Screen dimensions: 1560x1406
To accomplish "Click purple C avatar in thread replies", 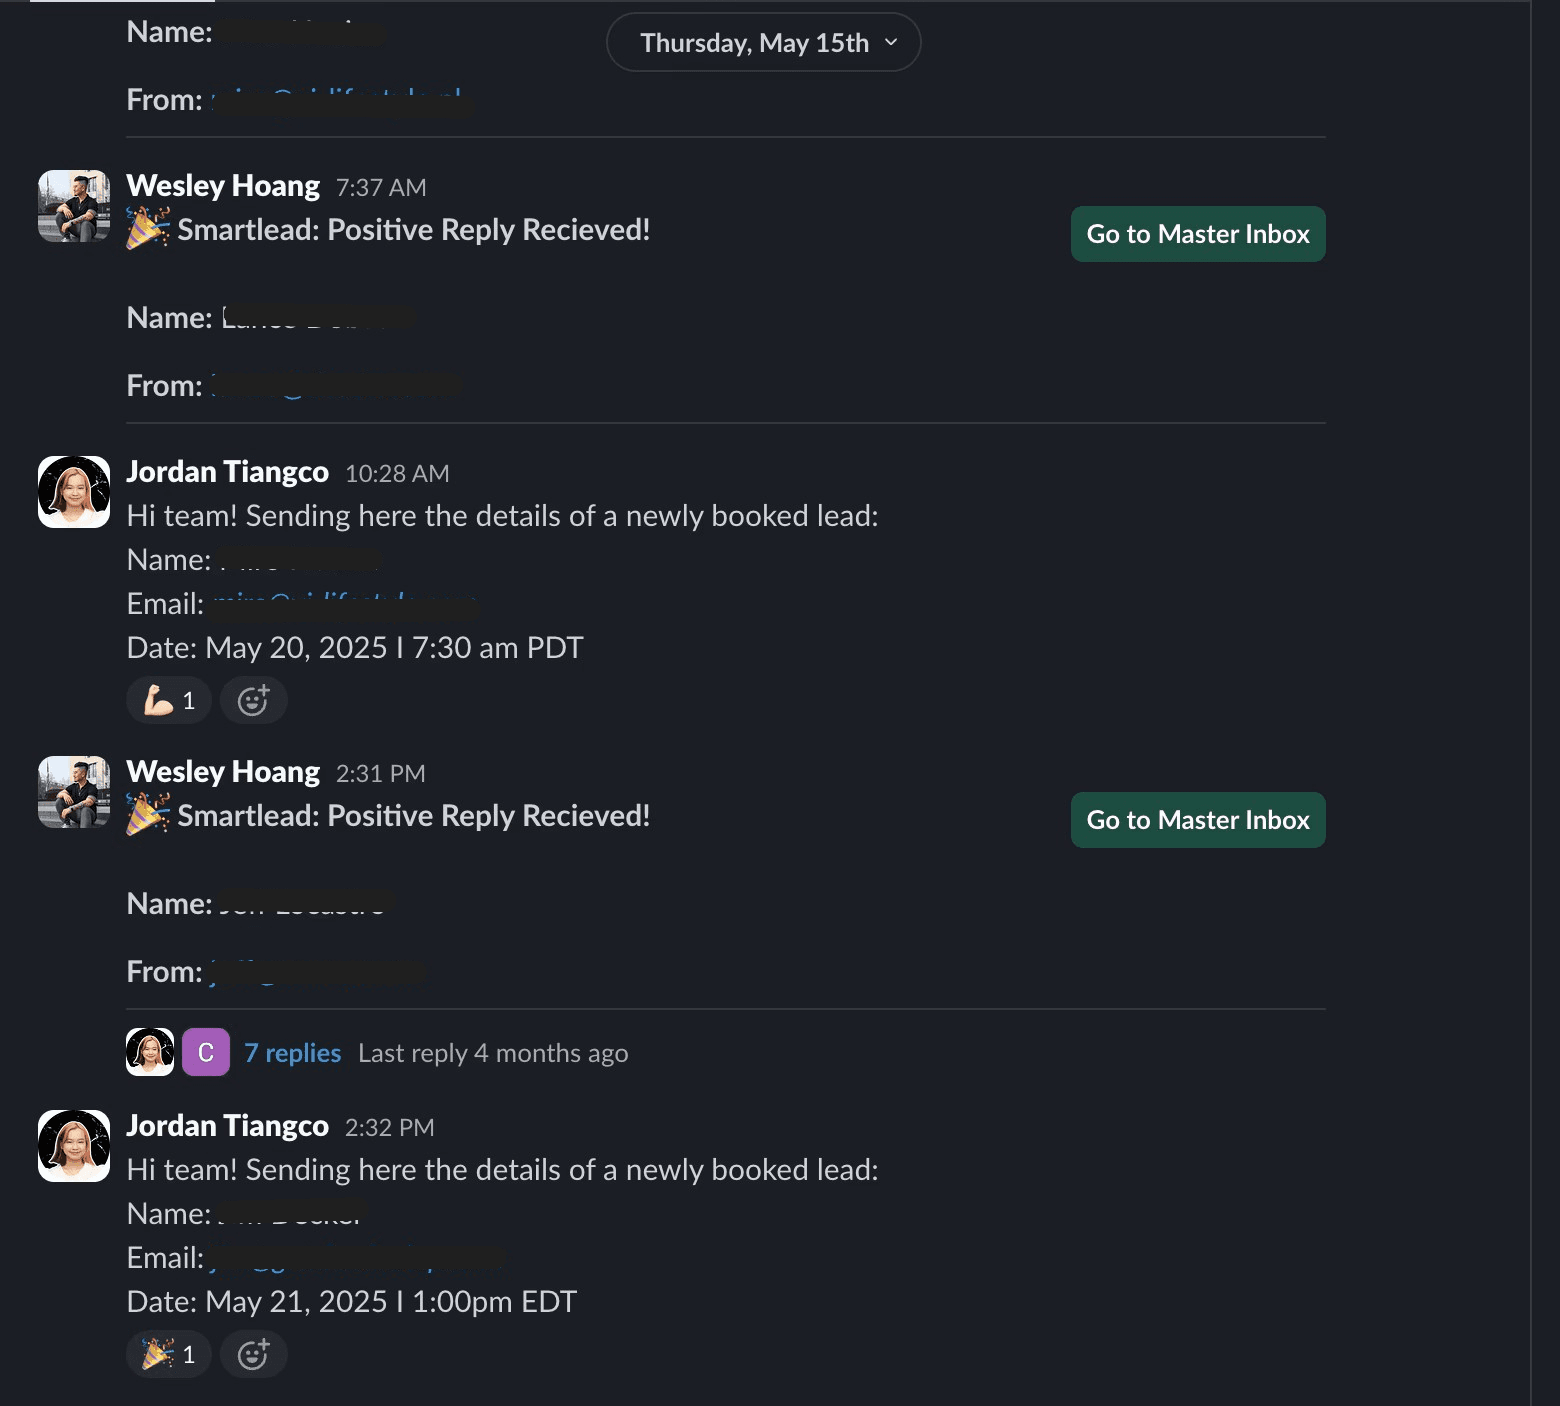I will click(x=206, y=1052).
